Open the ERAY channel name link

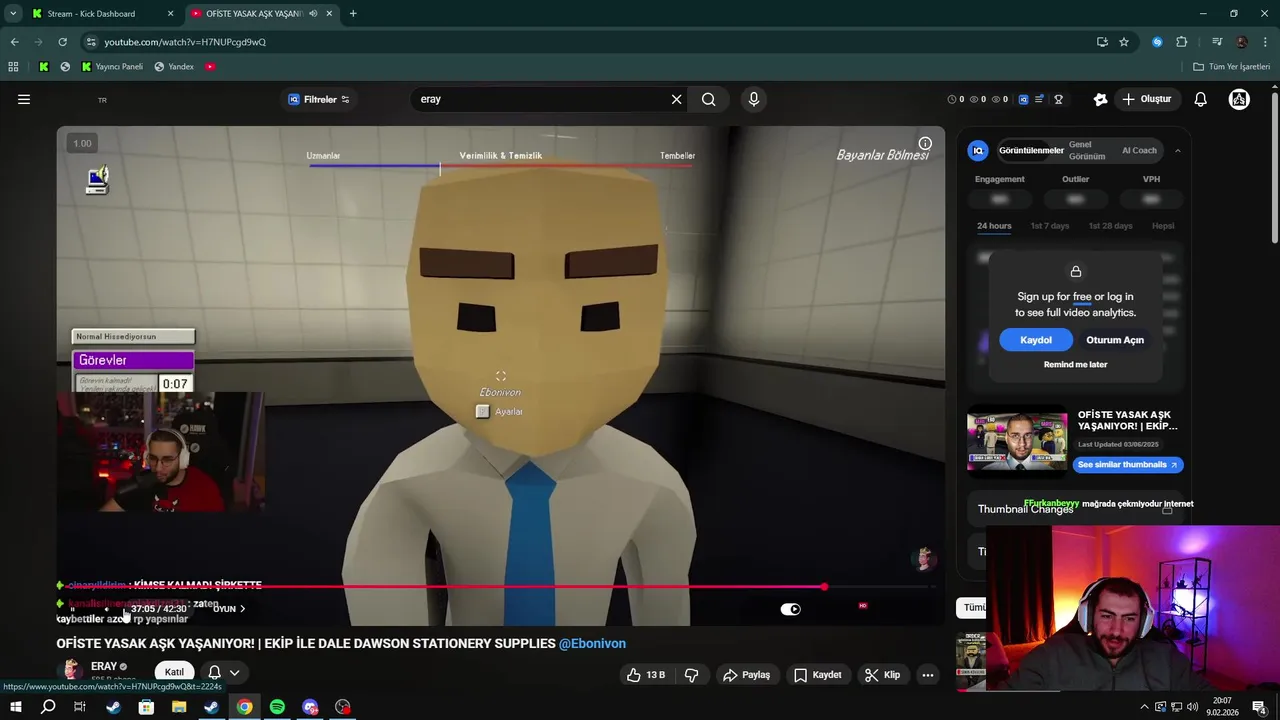coord(104,666)
